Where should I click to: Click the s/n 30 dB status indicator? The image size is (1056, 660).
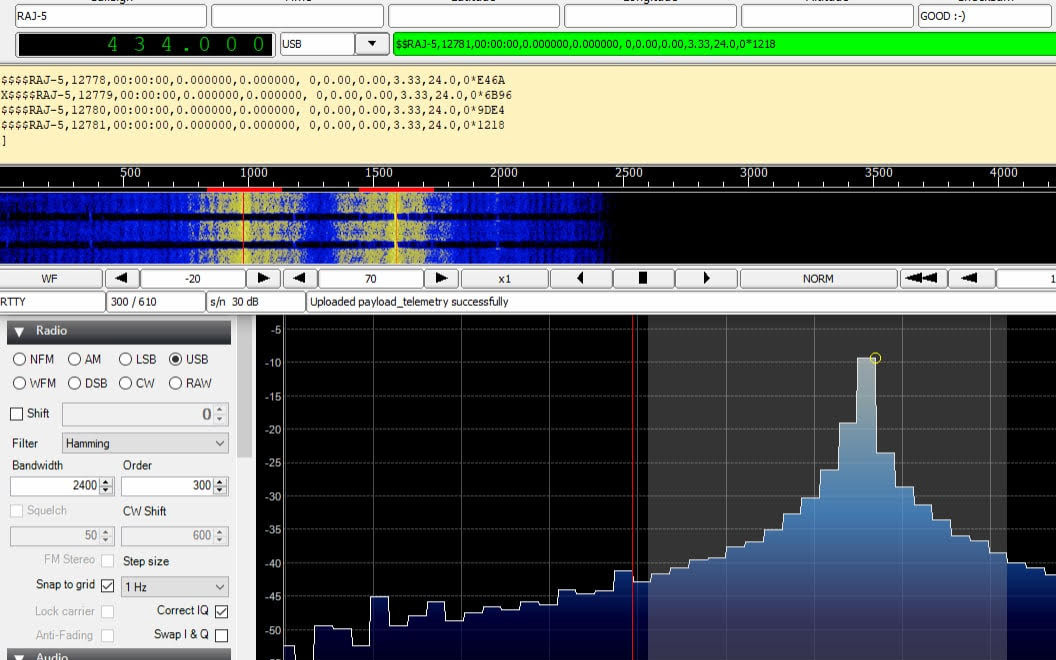pyautogui.click(x=256, y=302)
